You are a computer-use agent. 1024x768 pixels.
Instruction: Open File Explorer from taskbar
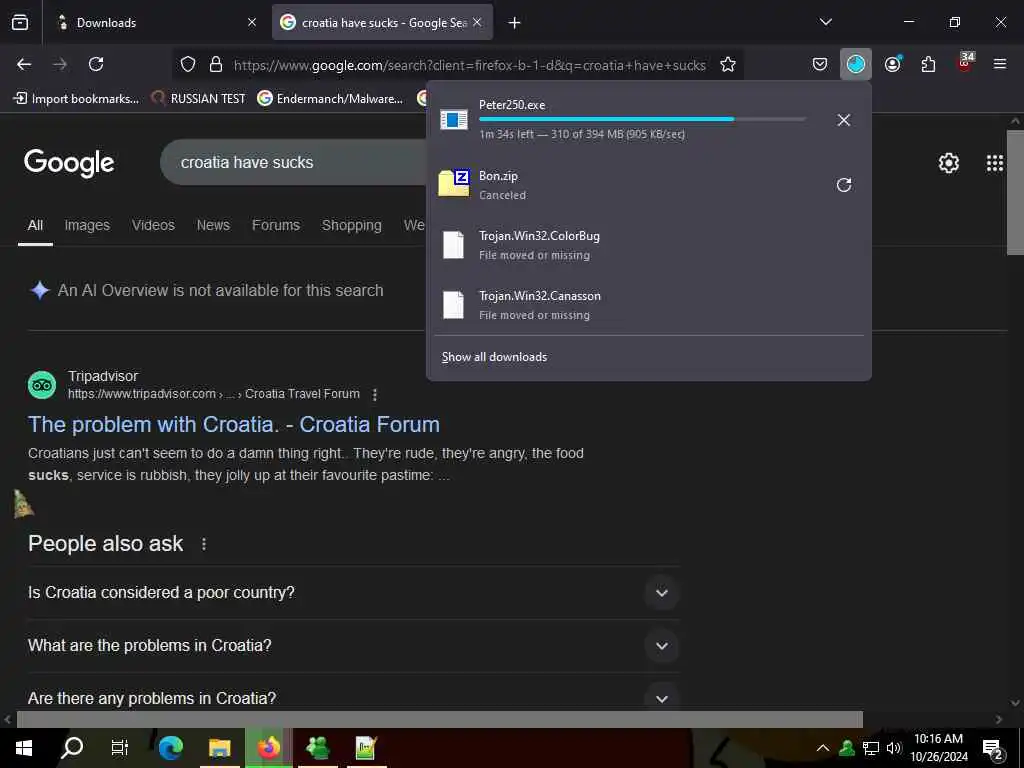coord(219,748)
